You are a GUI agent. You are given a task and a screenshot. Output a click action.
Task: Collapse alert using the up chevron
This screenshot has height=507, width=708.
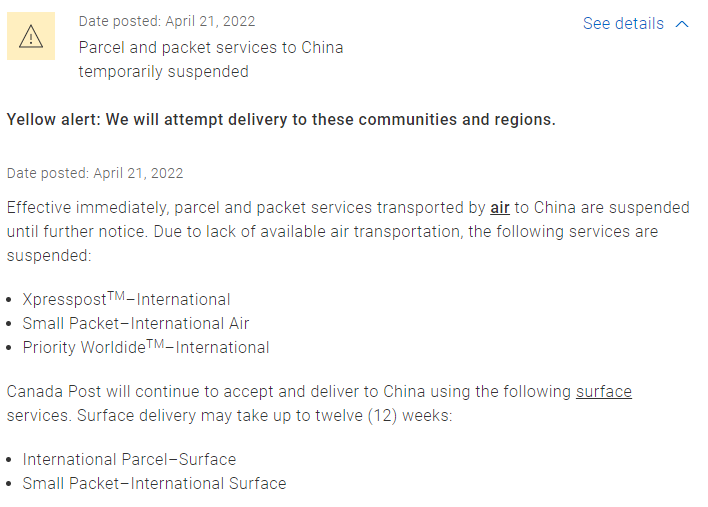(x=682, y=24)
